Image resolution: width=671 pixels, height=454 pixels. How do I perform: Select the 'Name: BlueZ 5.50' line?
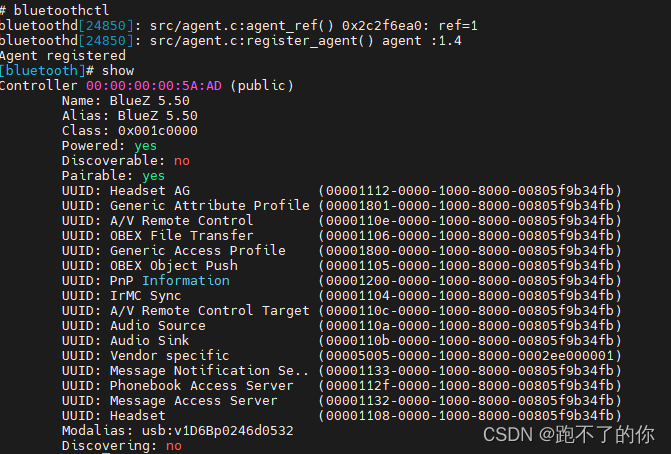(126, 101)
